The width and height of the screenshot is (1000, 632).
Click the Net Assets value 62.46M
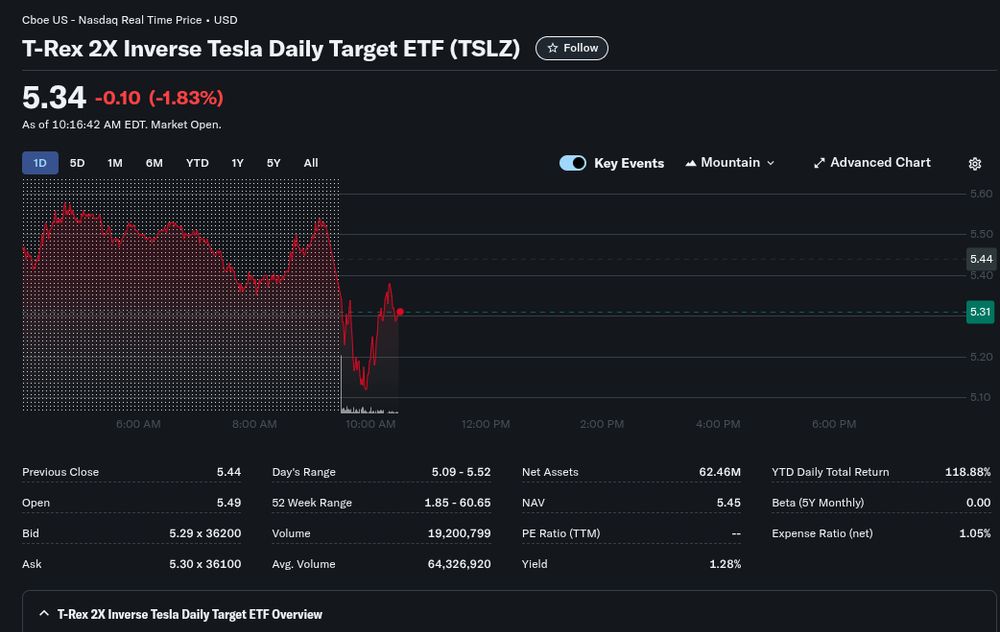[720, 472]
